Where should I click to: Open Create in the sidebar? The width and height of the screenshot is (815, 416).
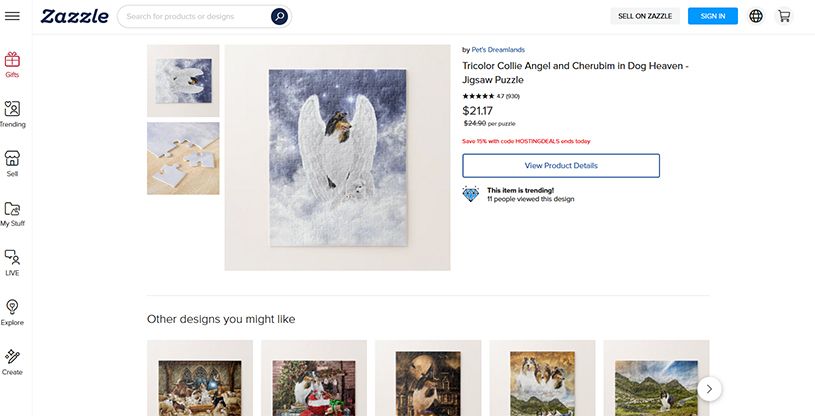click(12, 362)
